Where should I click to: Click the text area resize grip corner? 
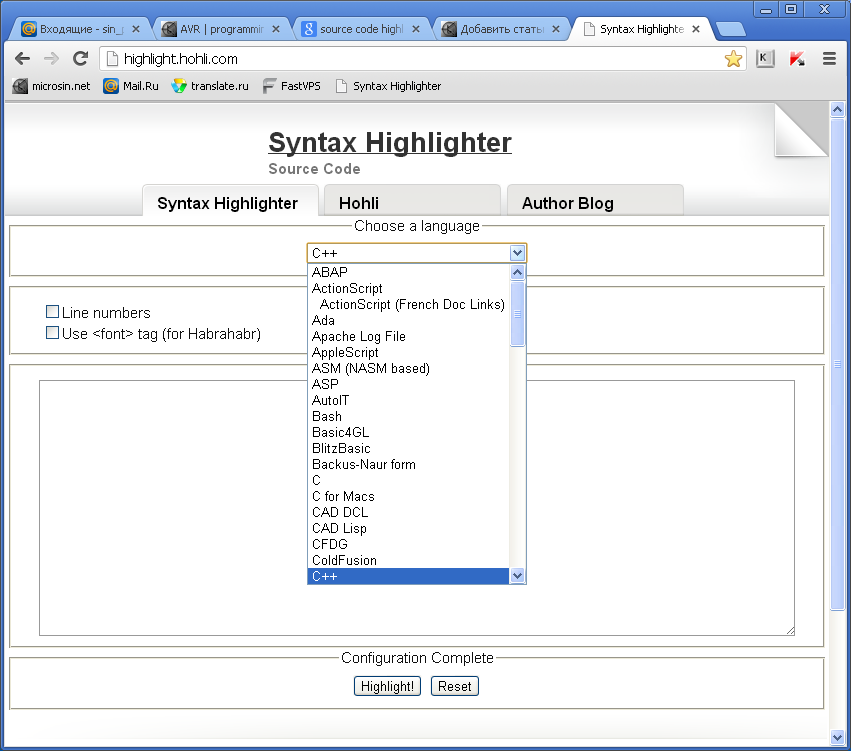coord(790,631)
